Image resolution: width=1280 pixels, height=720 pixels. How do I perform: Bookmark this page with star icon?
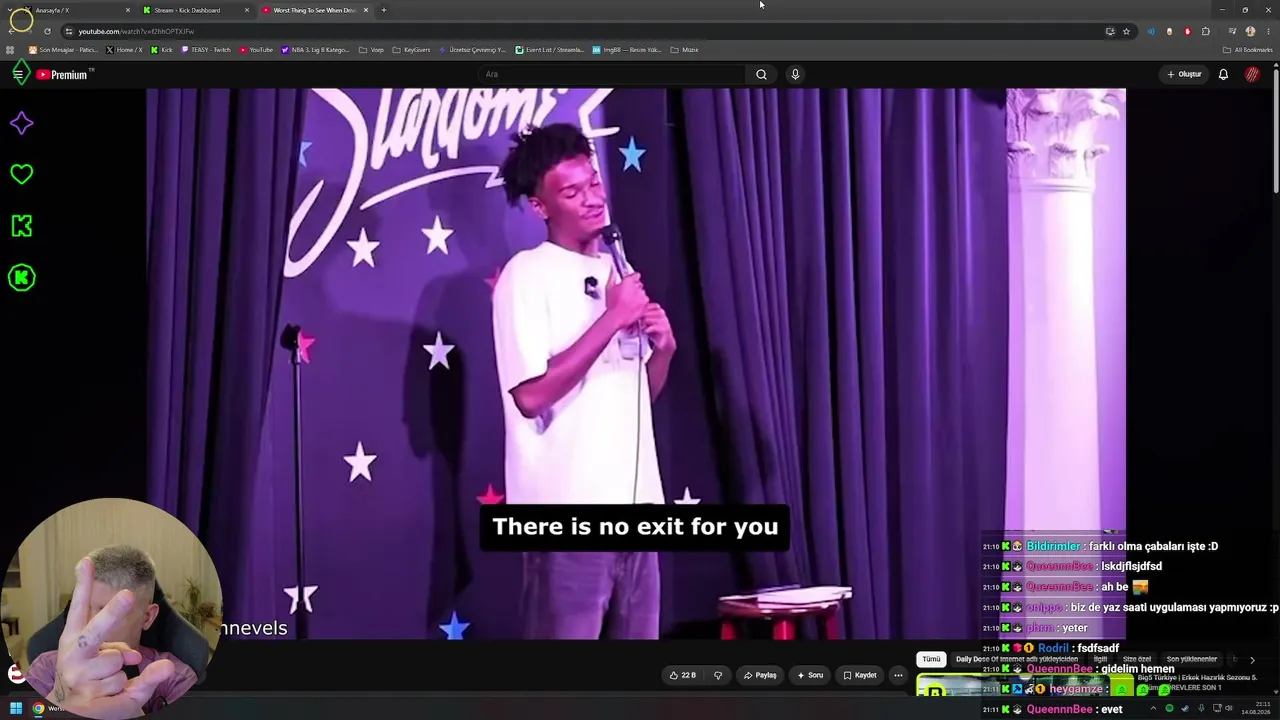click(1126, 31)
